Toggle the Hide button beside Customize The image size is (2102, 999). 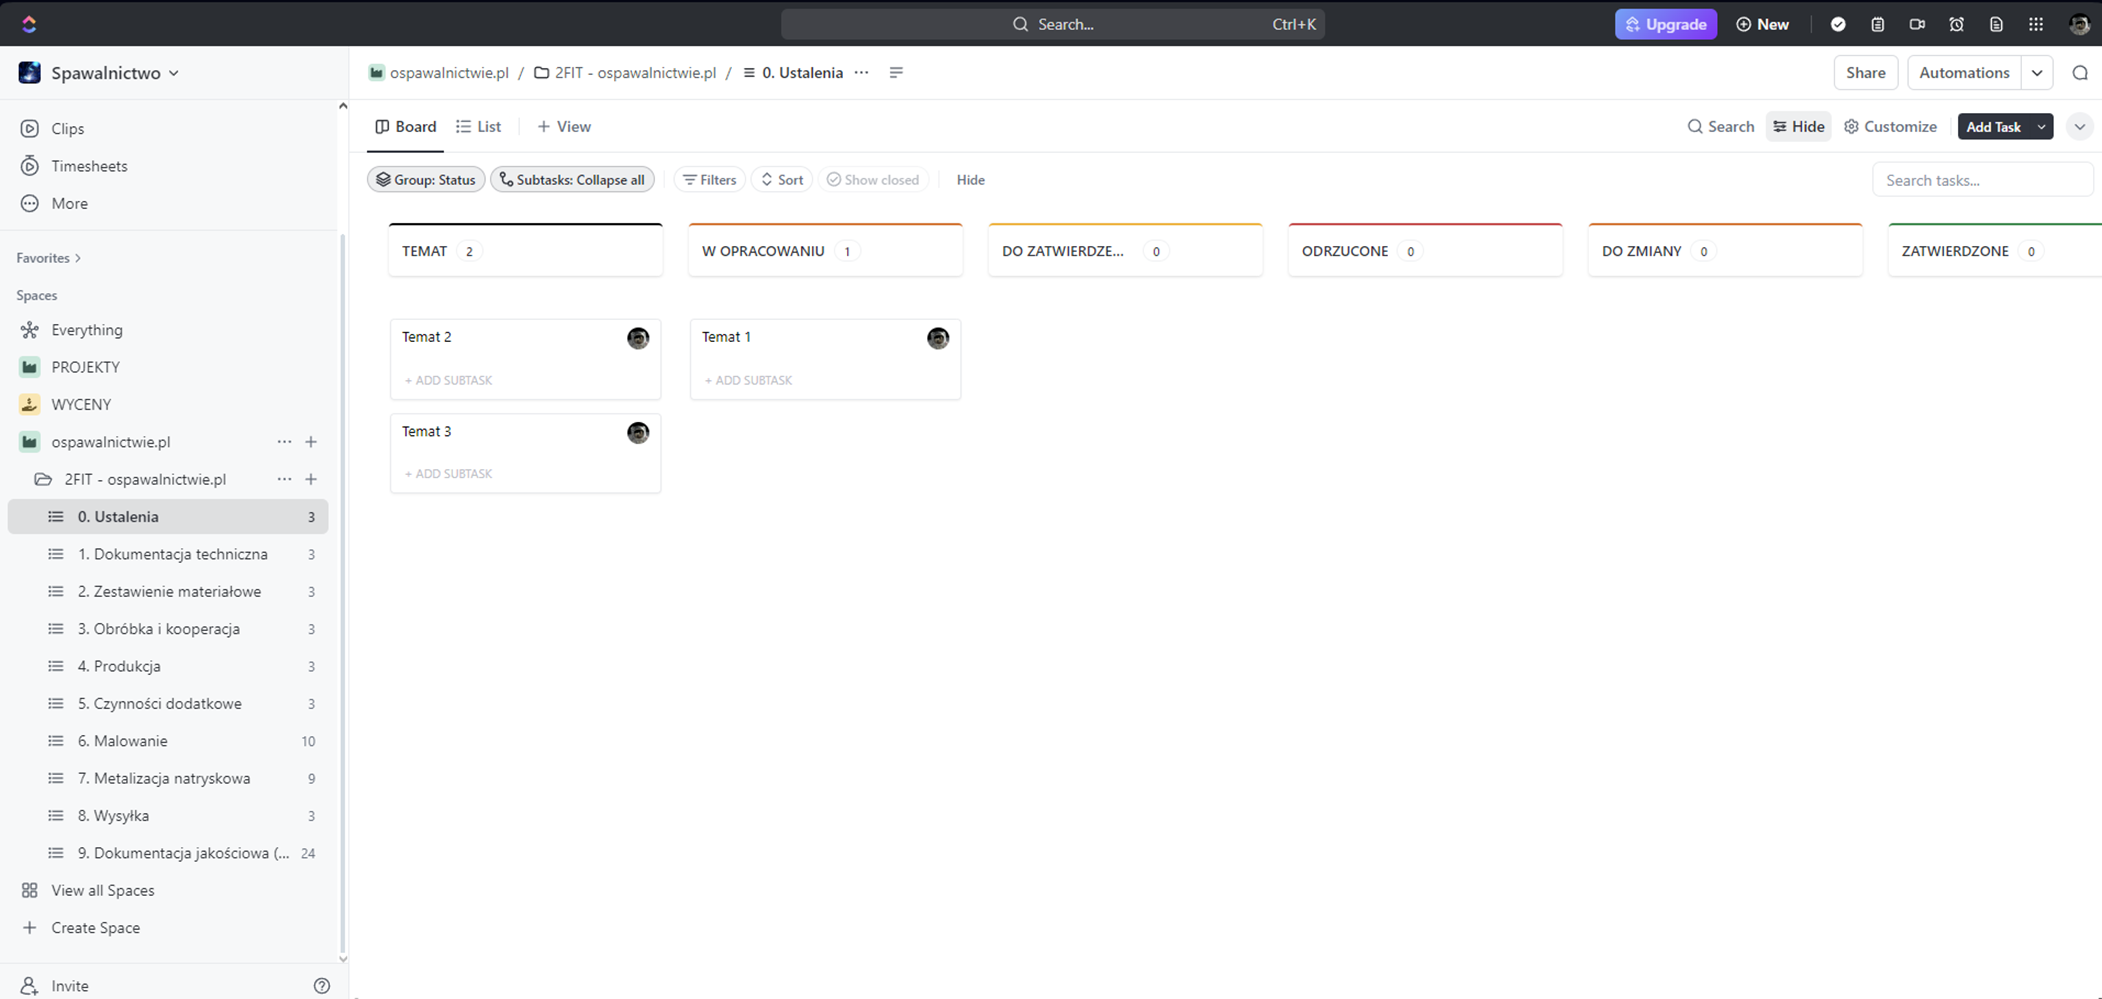click(x=1798, y=127)
